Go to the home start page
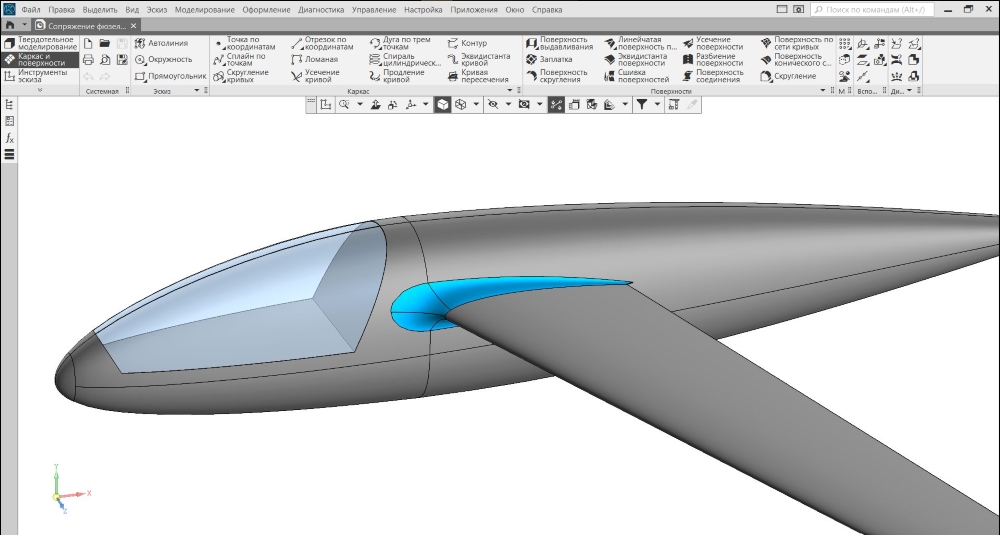 (10, 26)
